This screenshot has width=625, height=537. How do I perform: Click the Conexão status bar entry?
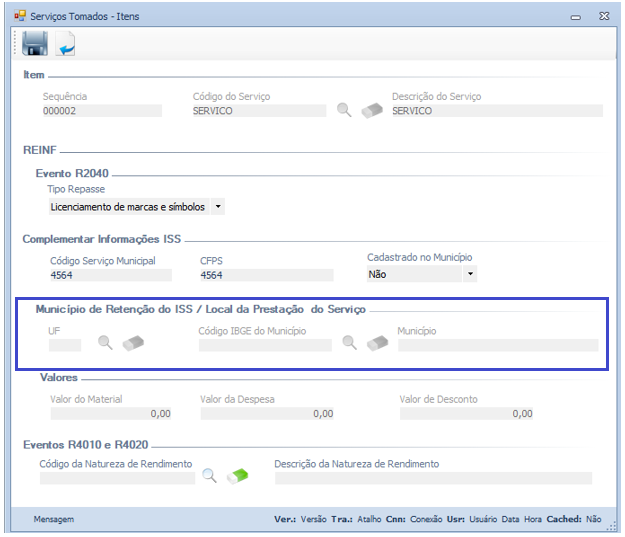click(x=426, y=519)
